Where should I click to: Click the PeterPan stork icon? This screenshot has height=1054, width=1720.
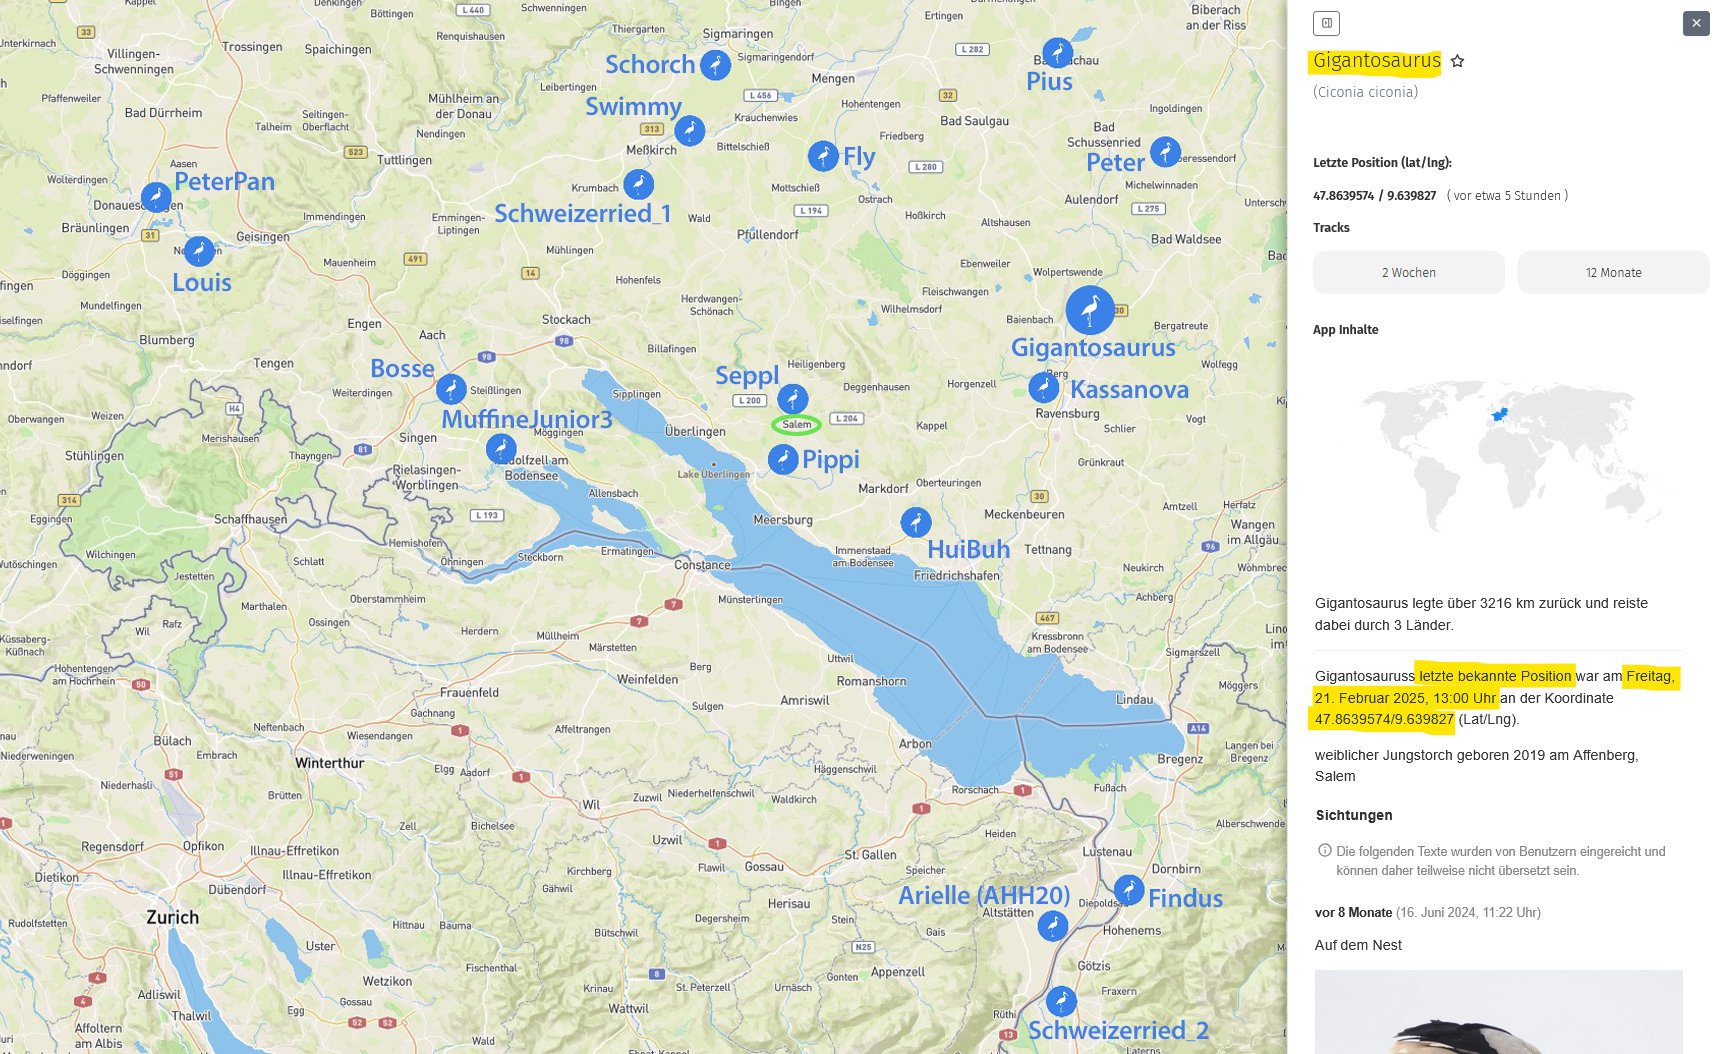point(156,197)
